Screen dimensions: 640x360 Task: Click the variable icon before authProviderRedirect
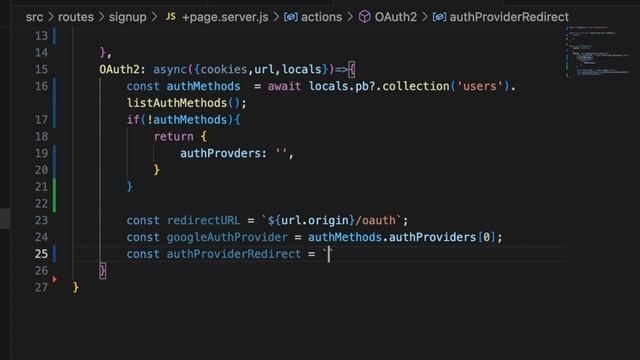(439, 17)
